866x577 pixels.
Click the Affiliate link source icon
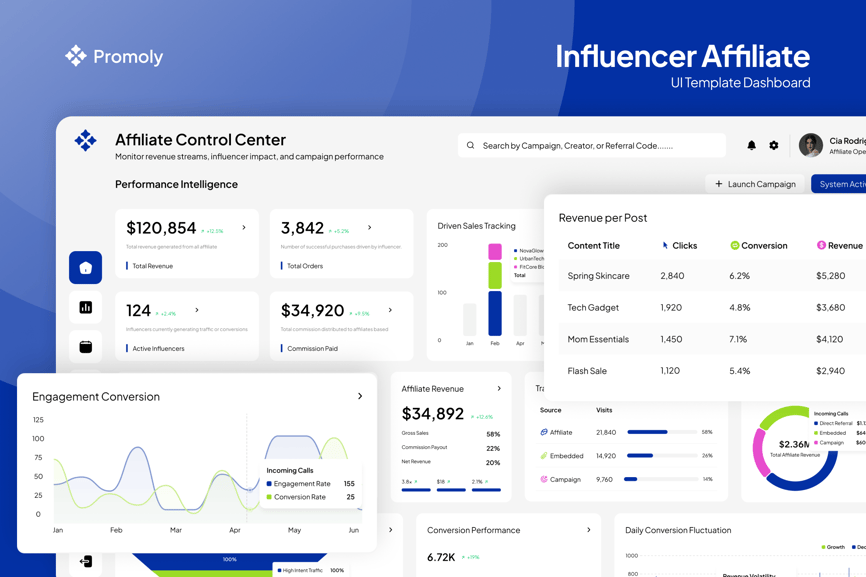pos(544,432)
